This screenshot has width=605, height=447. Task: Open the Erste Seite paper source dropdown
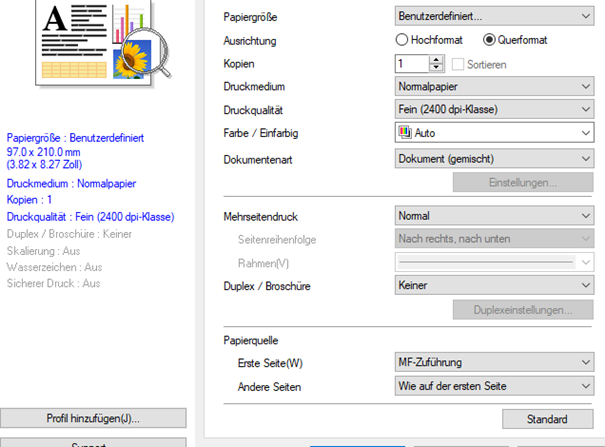point(493,362)
